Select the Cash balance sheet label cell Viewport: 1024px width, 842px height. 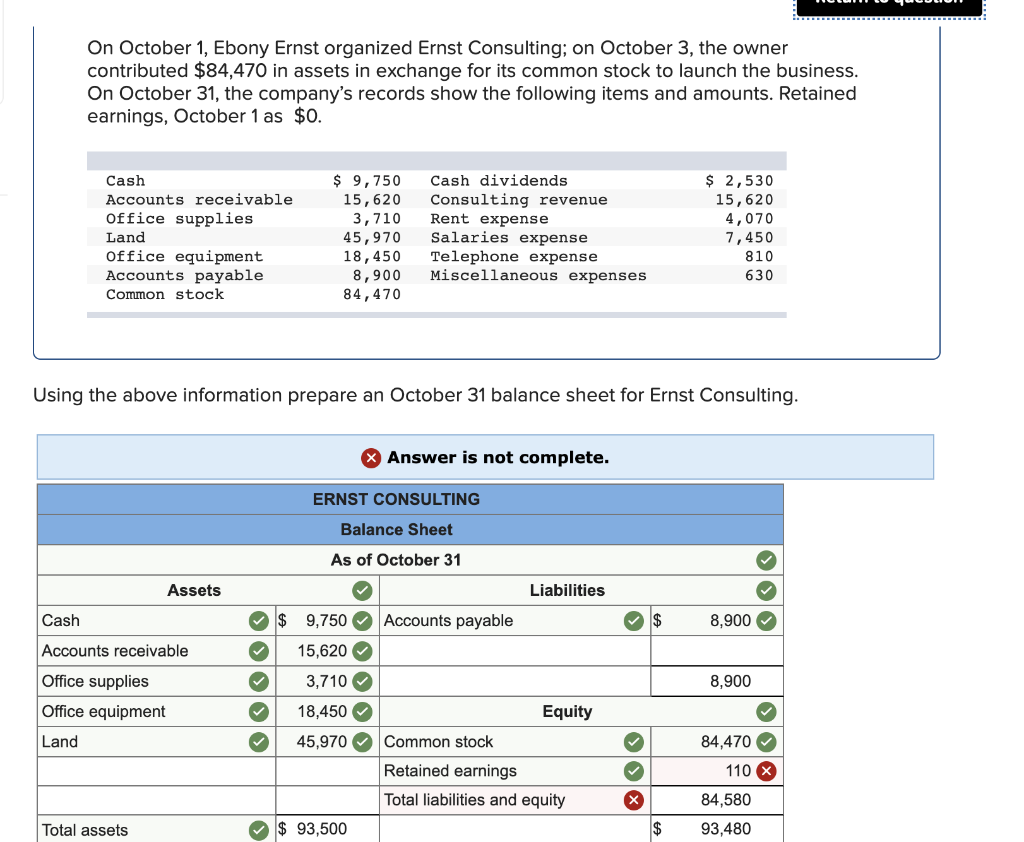click(156, 621)
